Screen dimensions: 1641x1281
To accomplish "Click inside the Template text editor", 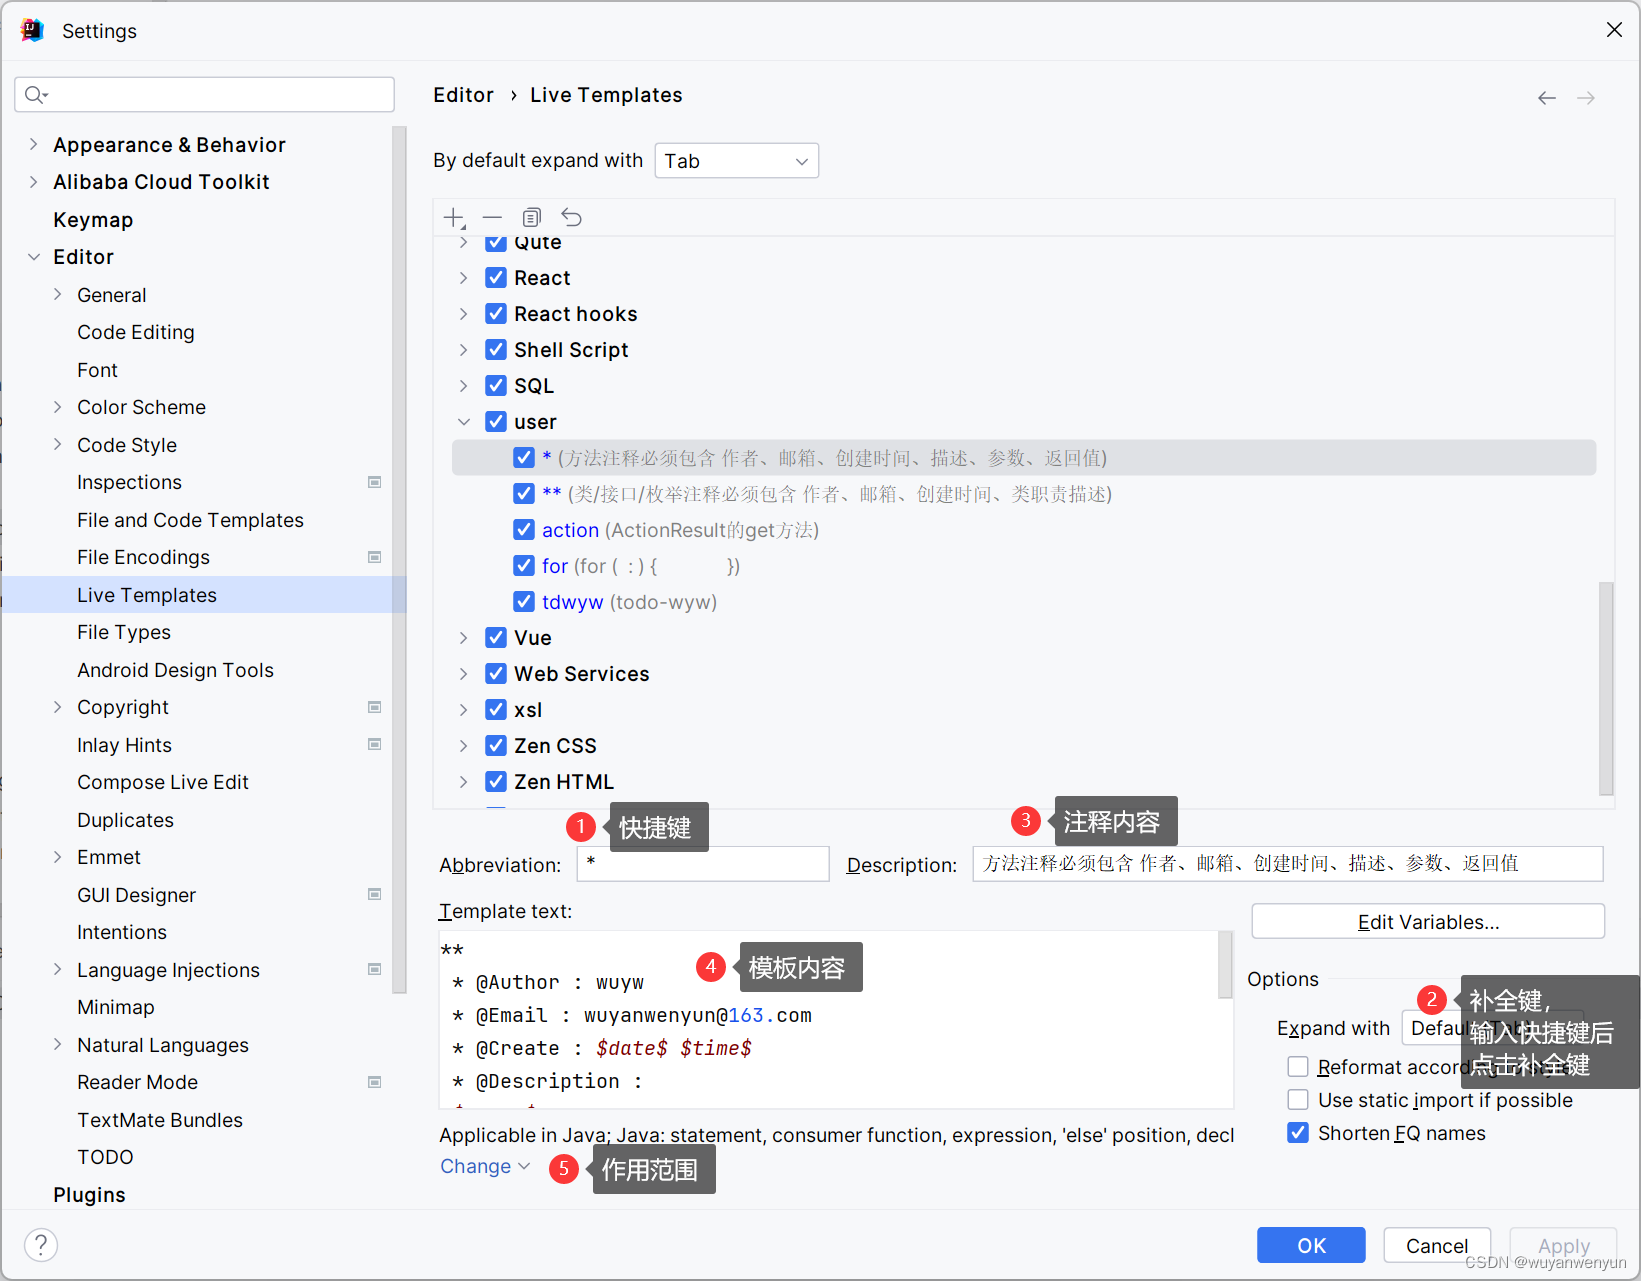I will (x=828, y=1020).
